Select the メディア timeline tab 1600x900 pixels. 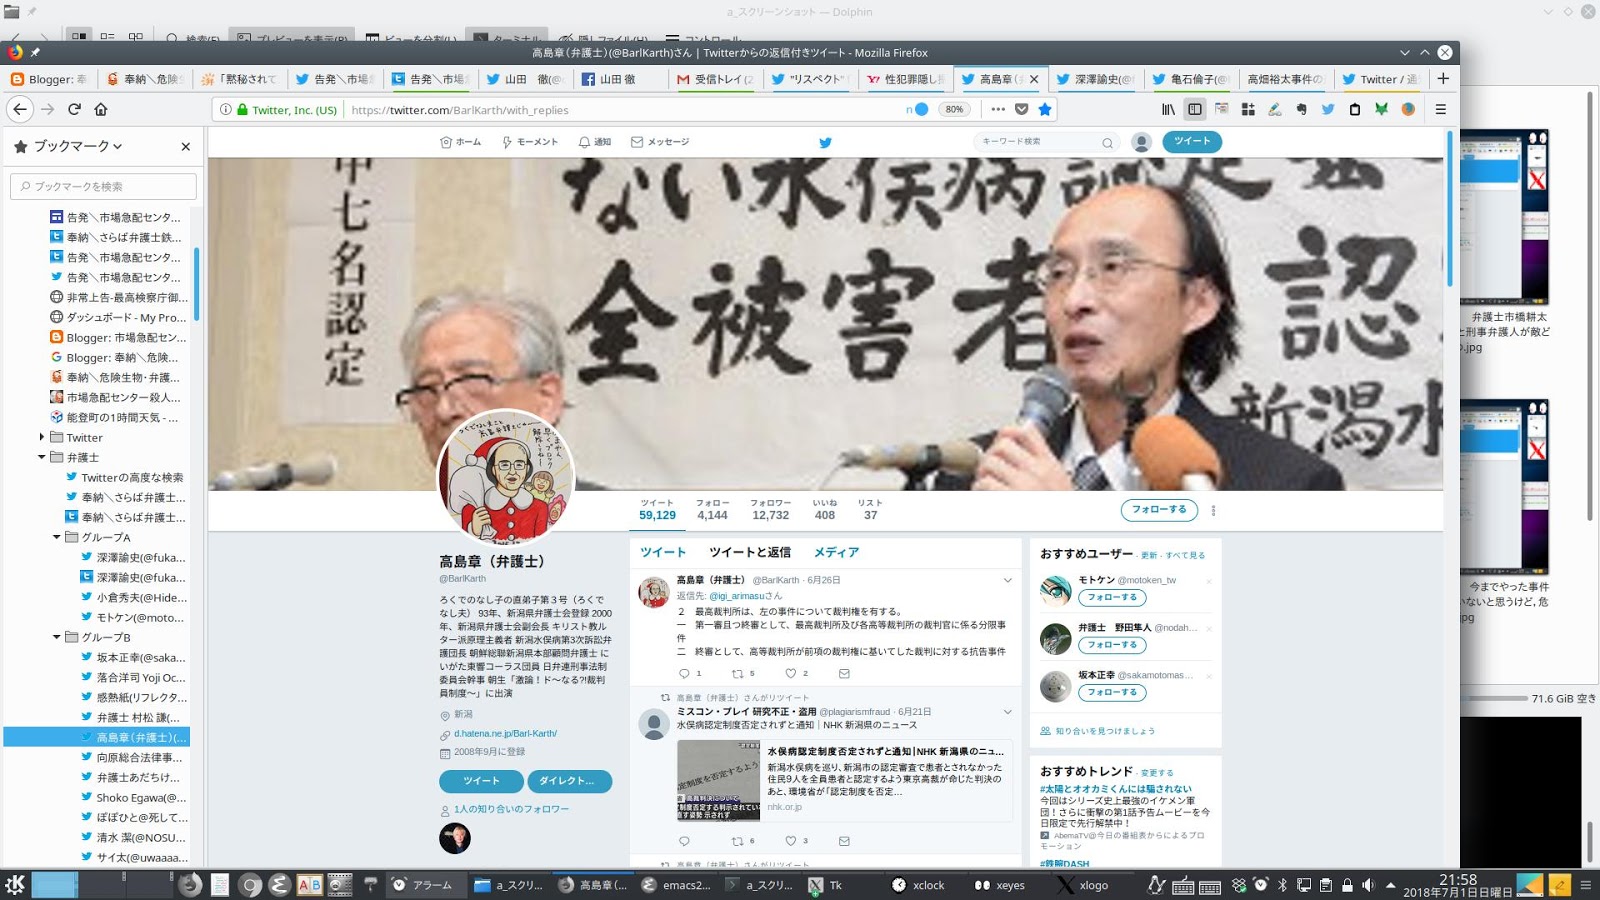point(836,552)
